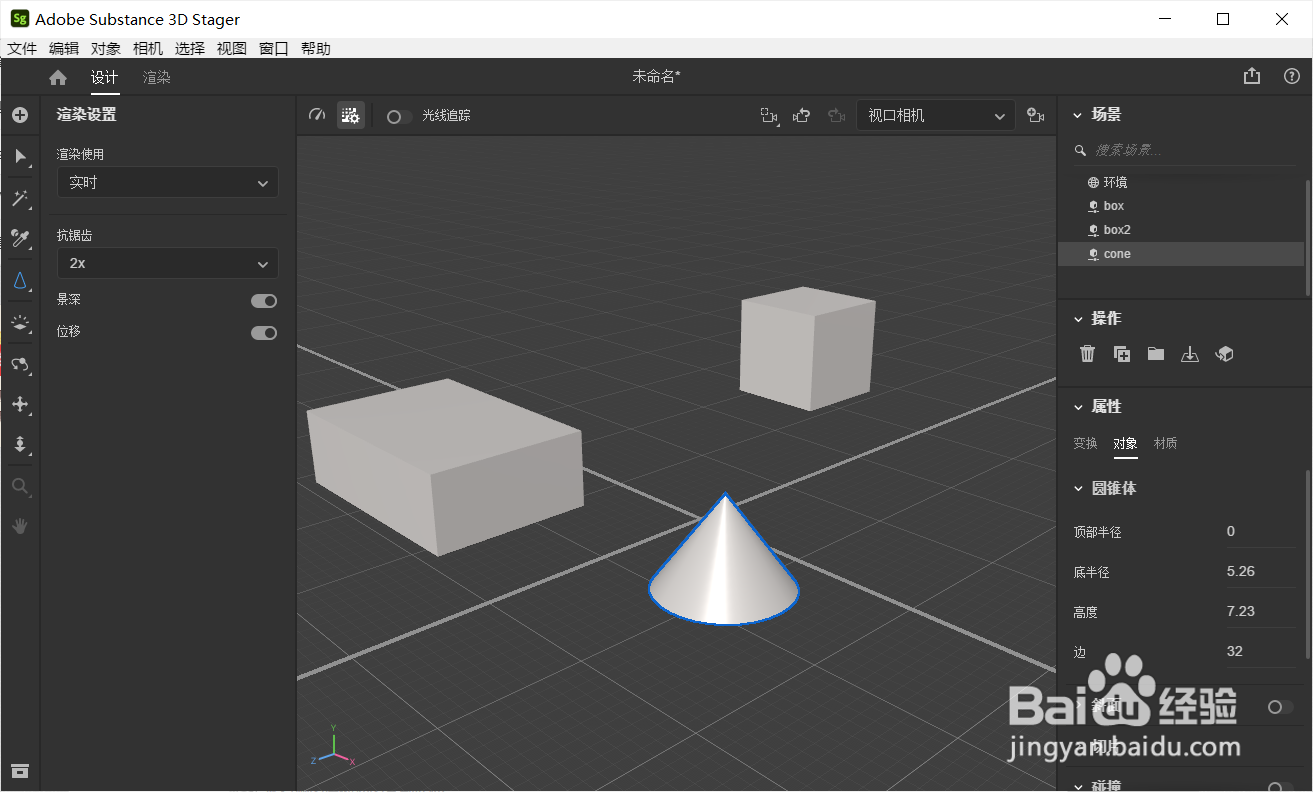Screen dimensions: 1313x792
Task: Open the 视图 menu
Action: click(x=232, y=48)
